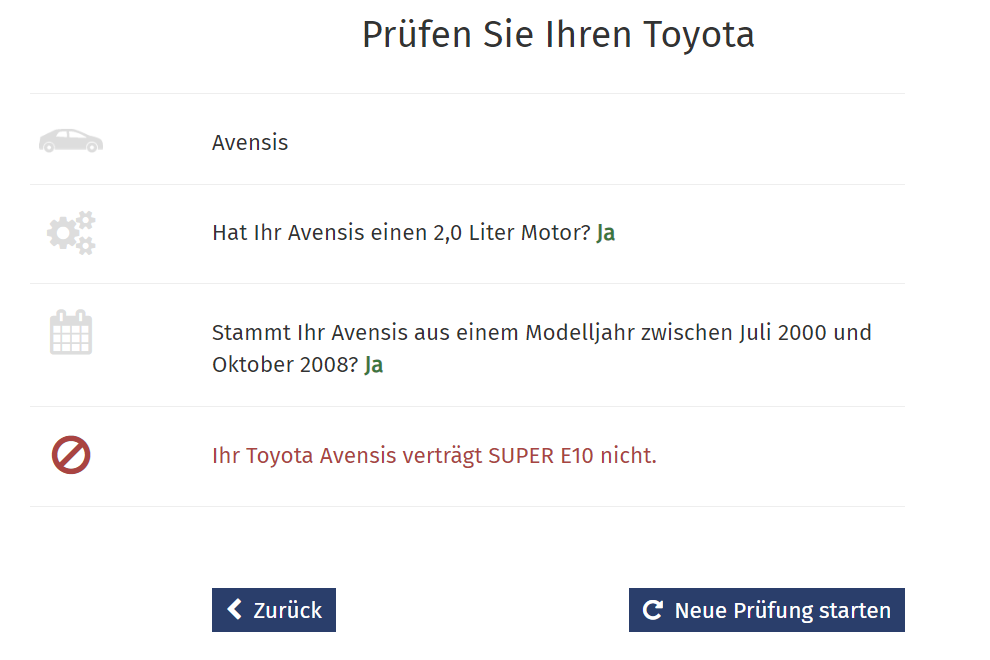This screenshot has height=660, width=990.
Task: Start over via Neue Prüfung starten text
Action: click(783, 611)
